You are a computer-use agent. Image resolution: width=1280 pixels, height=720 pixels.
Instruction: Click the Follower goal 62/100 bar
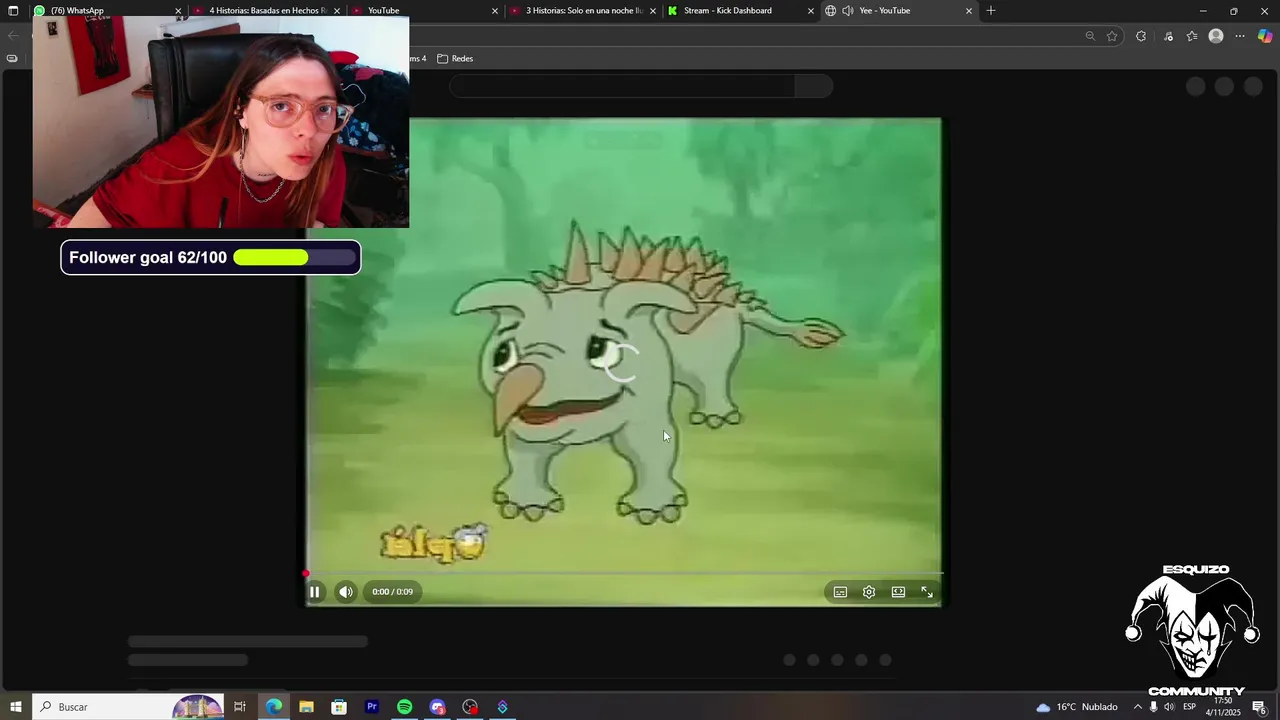click(211, 258)
